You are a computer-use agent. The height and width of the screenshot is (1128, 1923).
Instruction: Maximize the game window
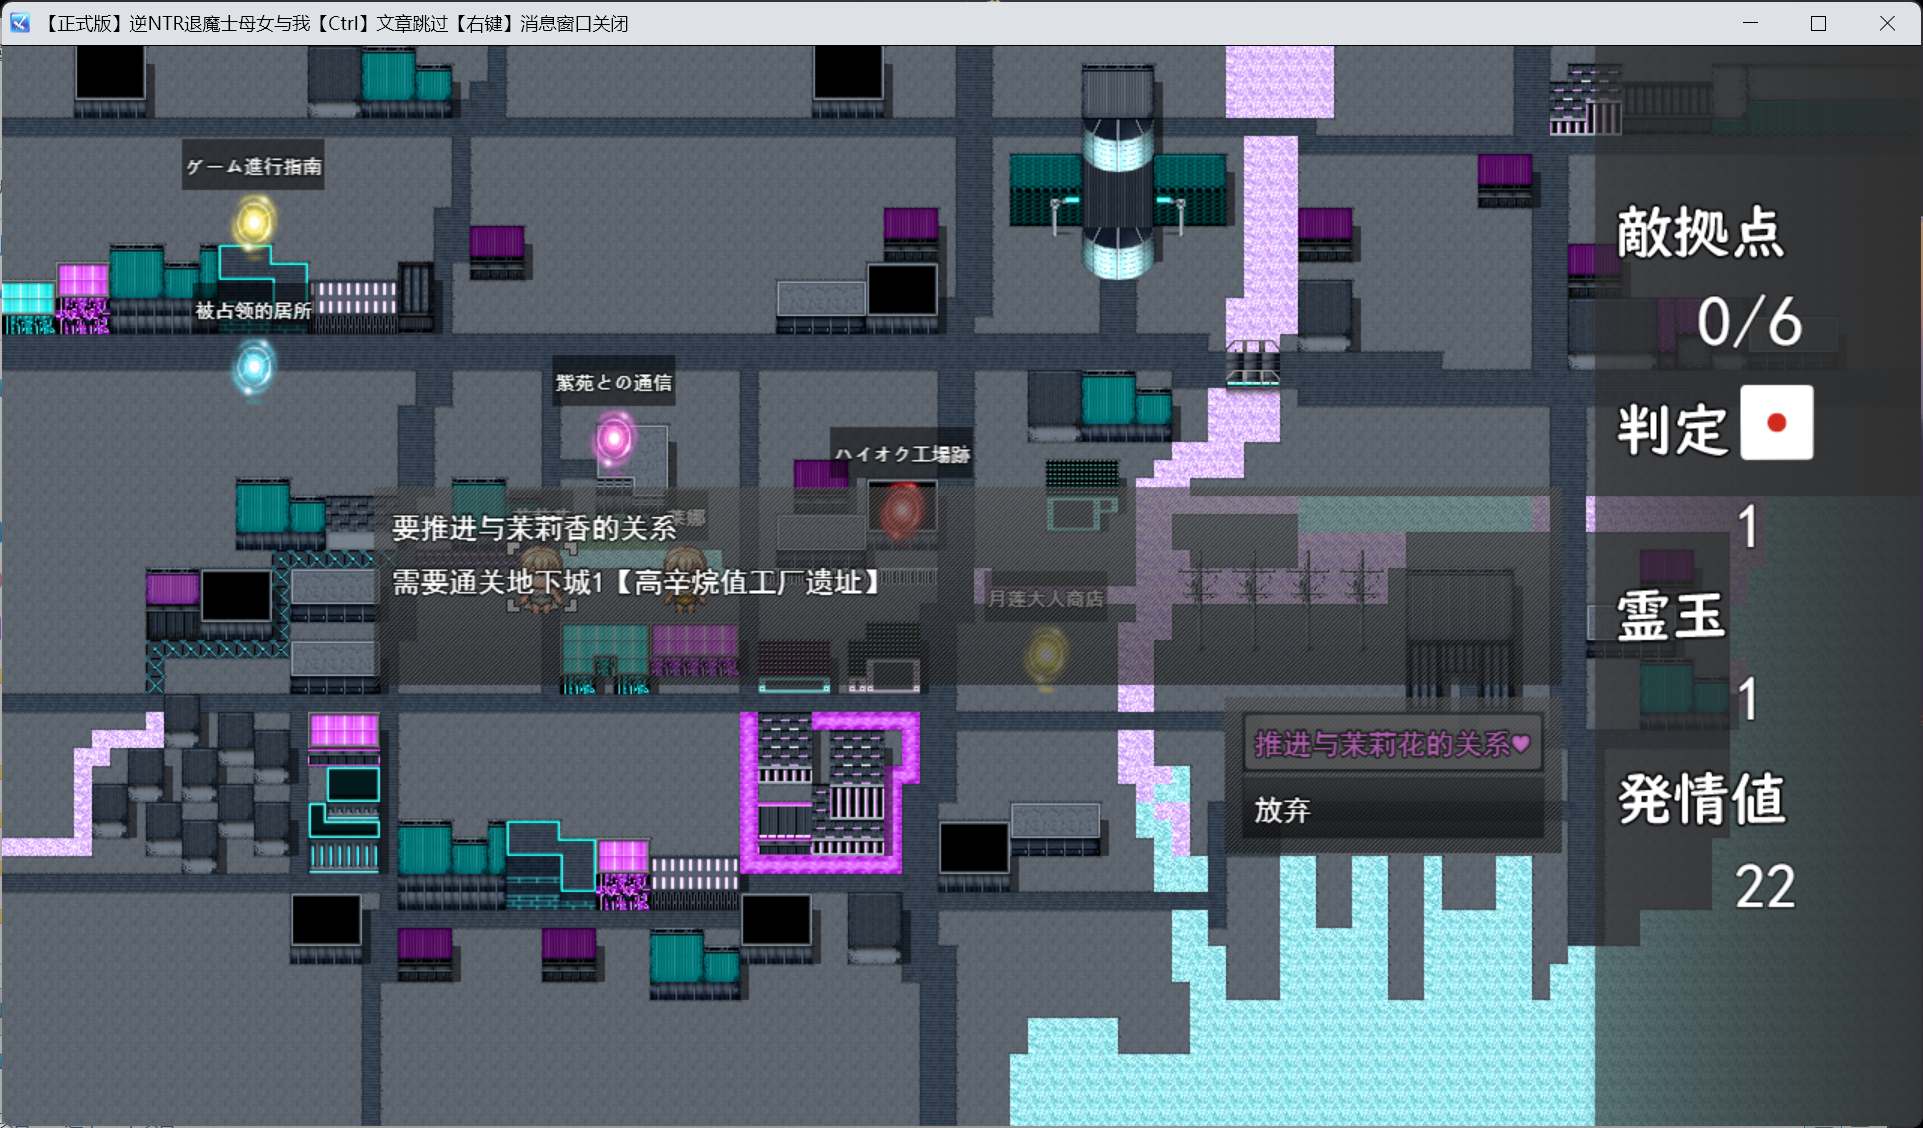point(1818,23)
